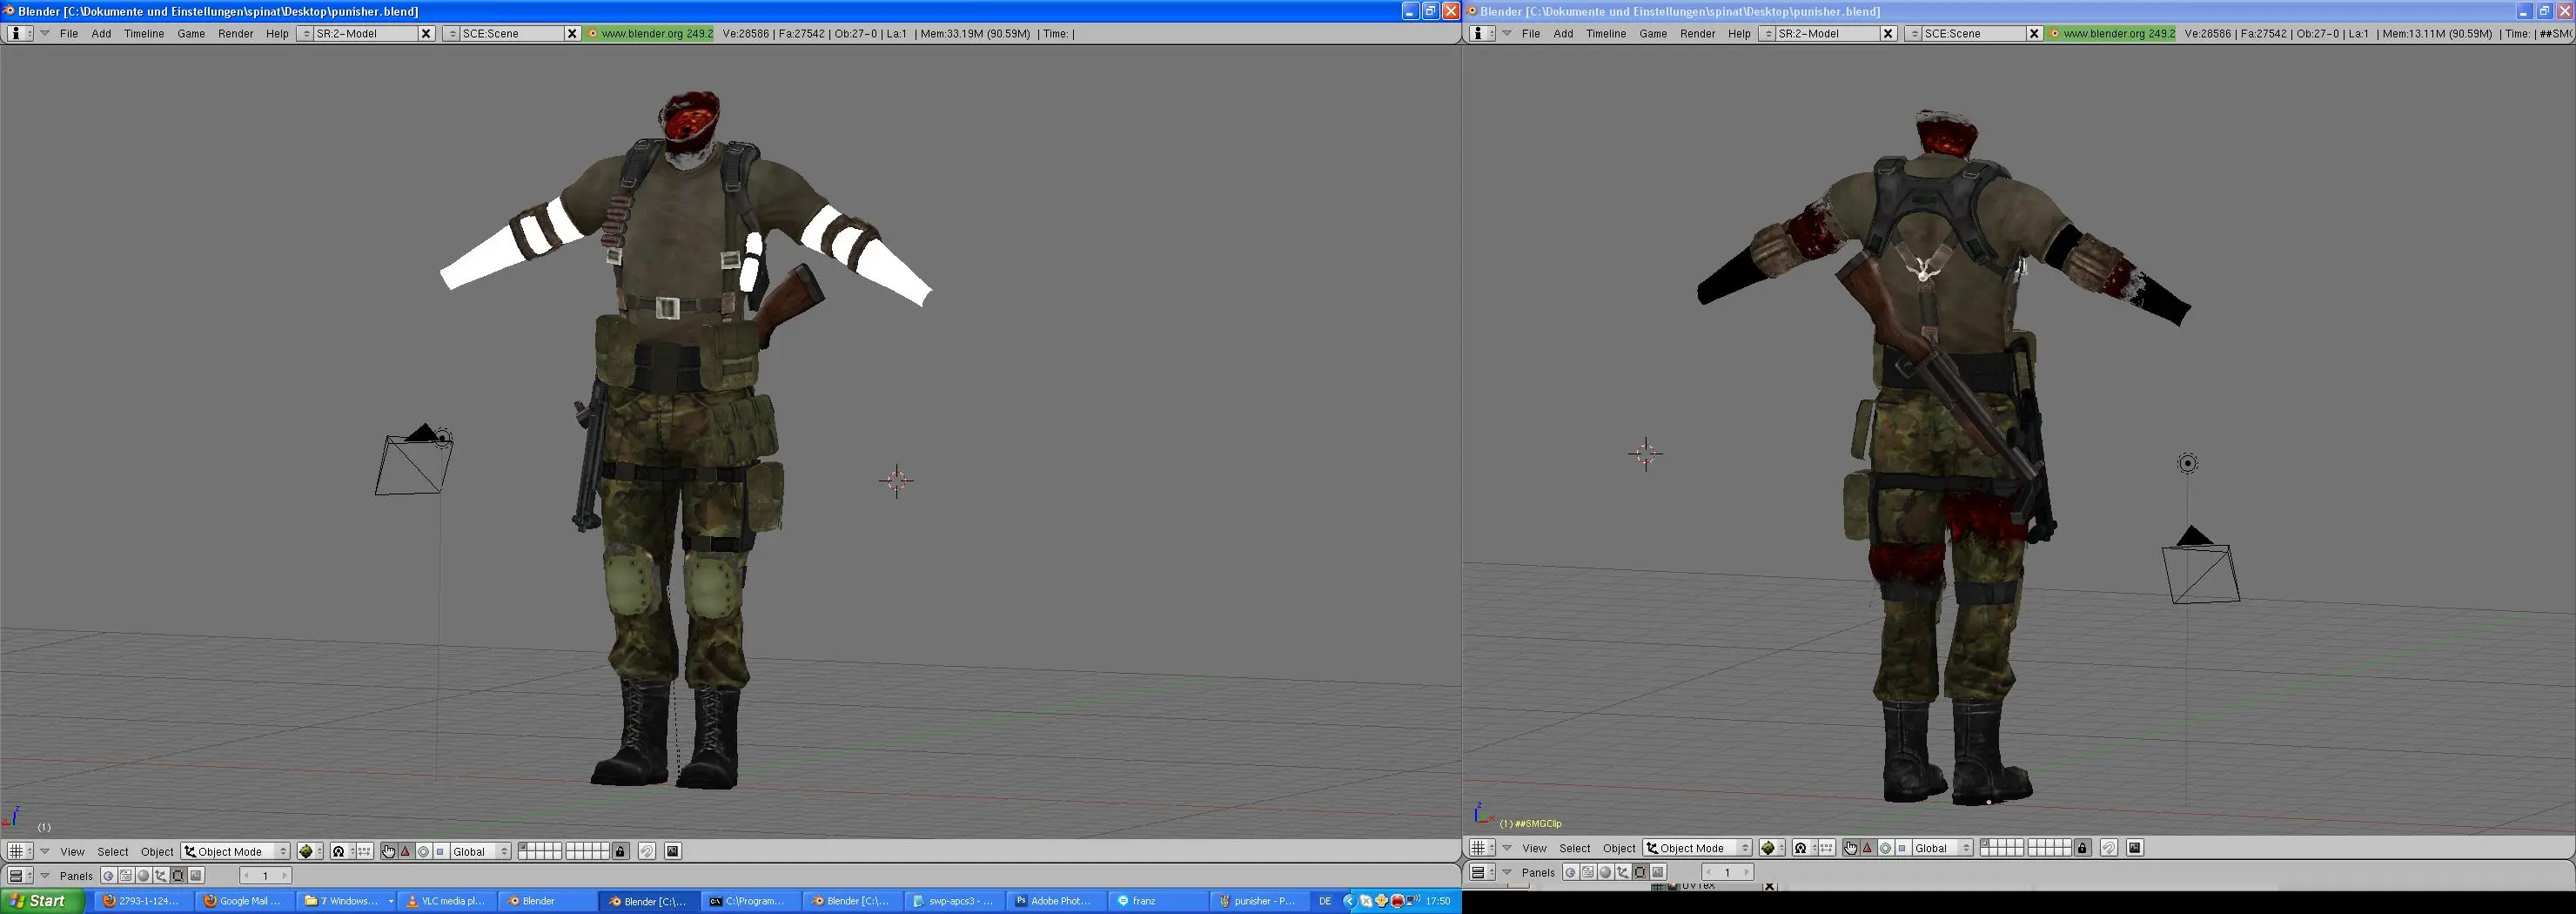Collapse right 3D viewport header menus

pyautogui.click(x=1507, y=848)
